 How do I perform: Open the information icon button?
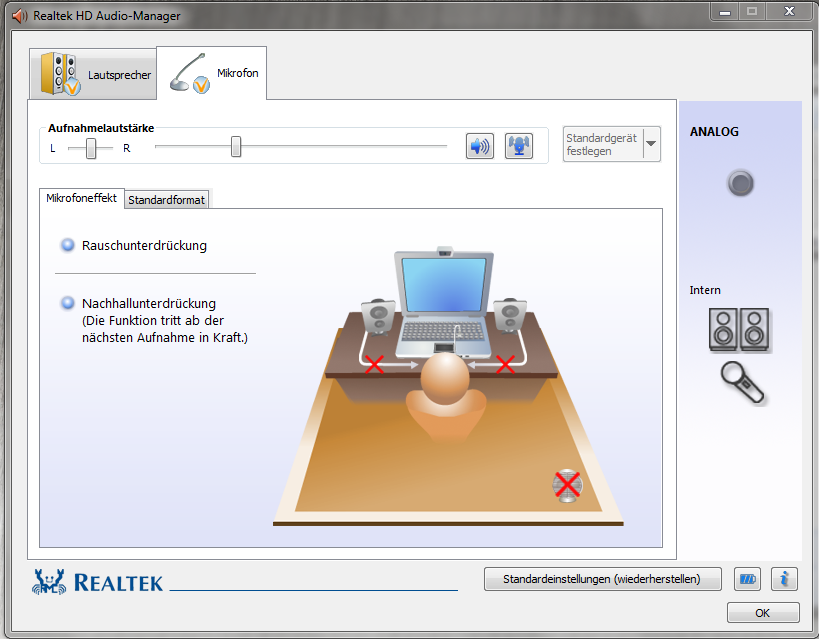786,579
